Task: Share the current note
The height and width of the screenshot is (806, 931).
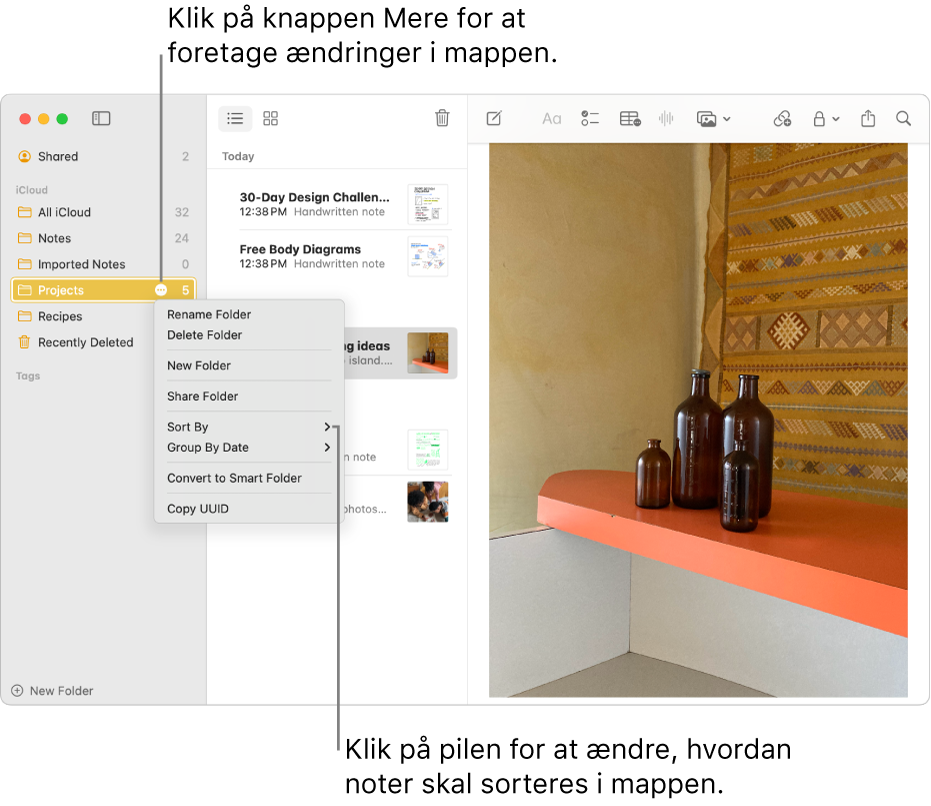Action: pos(868,118)
